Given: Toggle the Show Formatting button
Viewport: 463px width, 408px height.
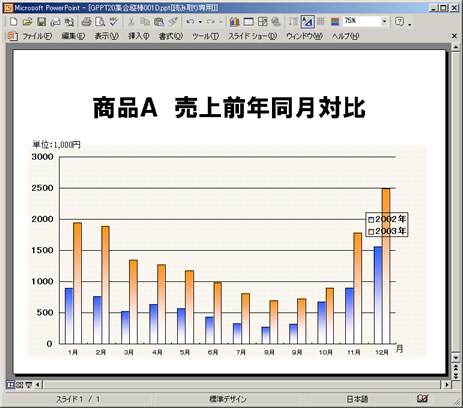Looking at the screenshot, I should point(307,22).
